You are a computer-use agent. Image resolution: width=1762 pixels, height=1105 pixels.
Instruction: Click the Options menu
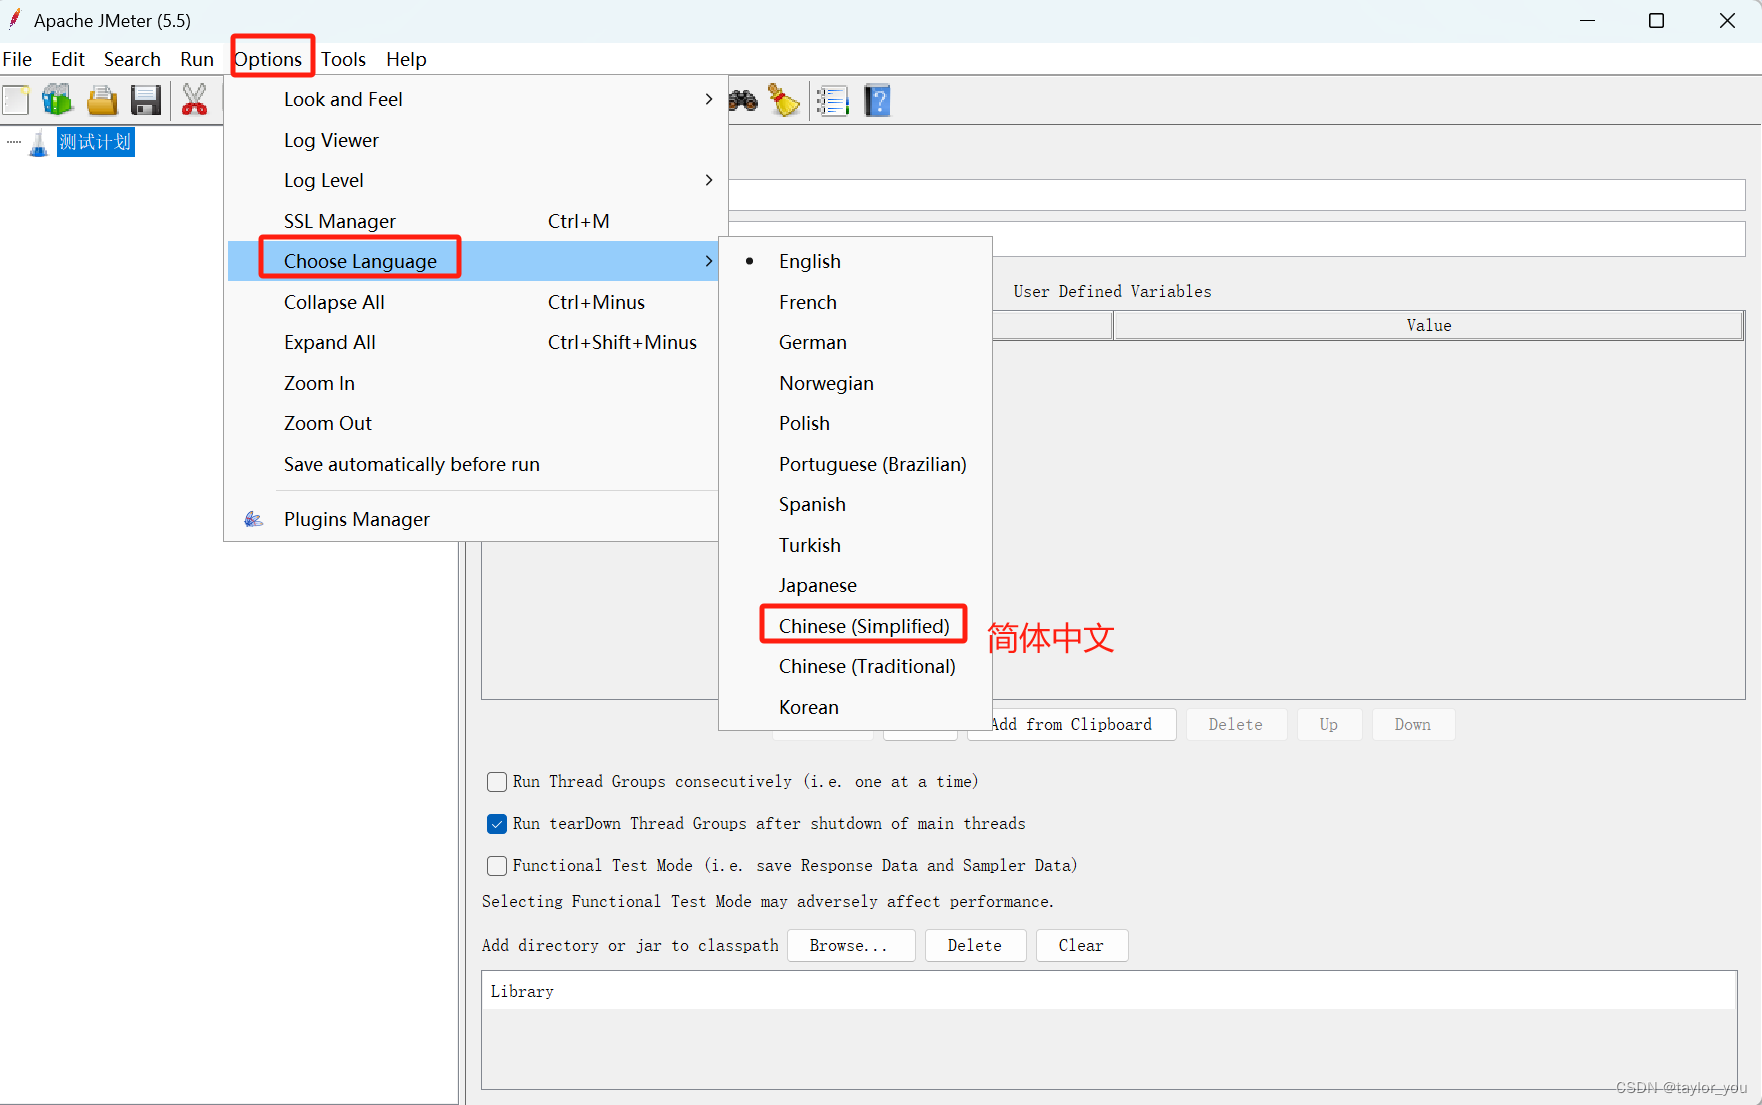click(x=268, y=59)
